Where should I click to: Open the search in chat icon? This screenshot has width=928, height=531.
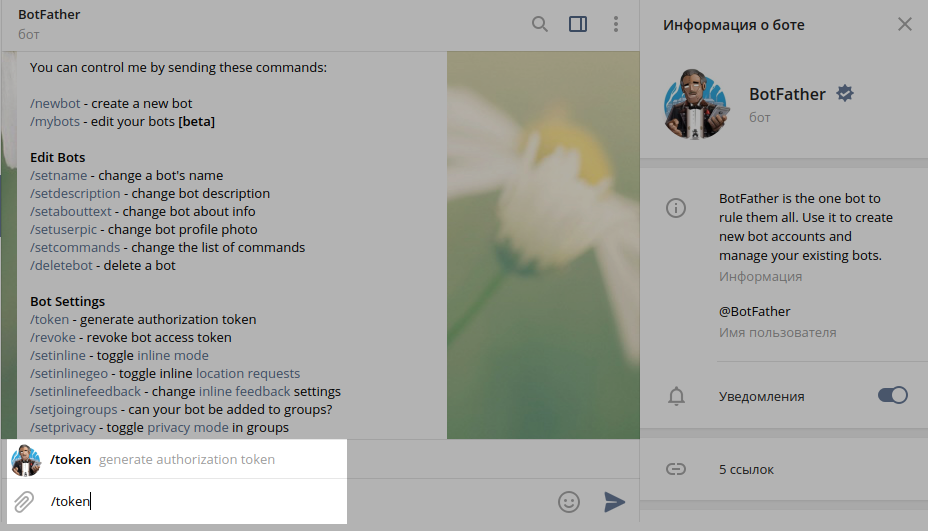pos(539,24)
